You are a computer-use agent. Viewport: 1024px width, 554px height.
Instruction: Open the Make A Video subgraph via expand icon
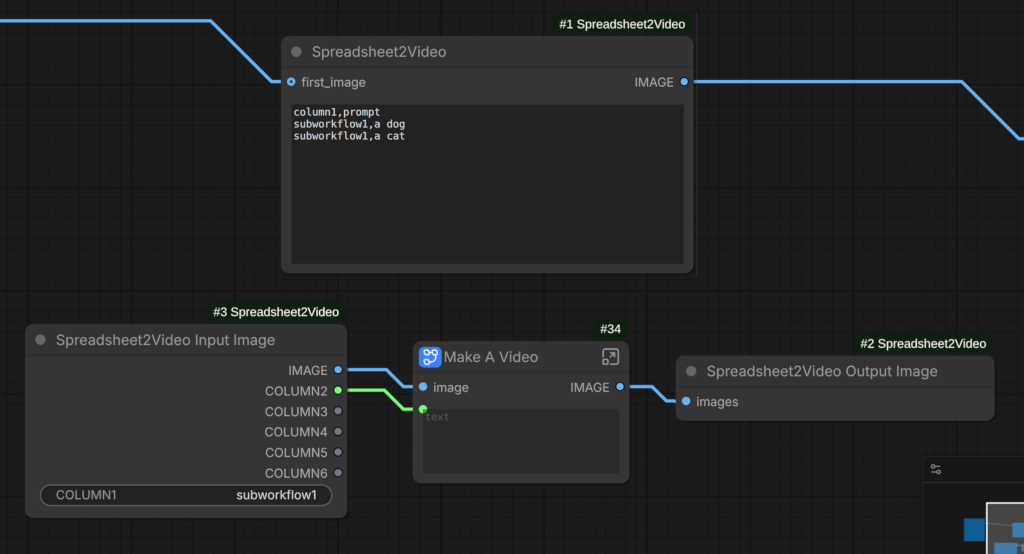[610, 357]
